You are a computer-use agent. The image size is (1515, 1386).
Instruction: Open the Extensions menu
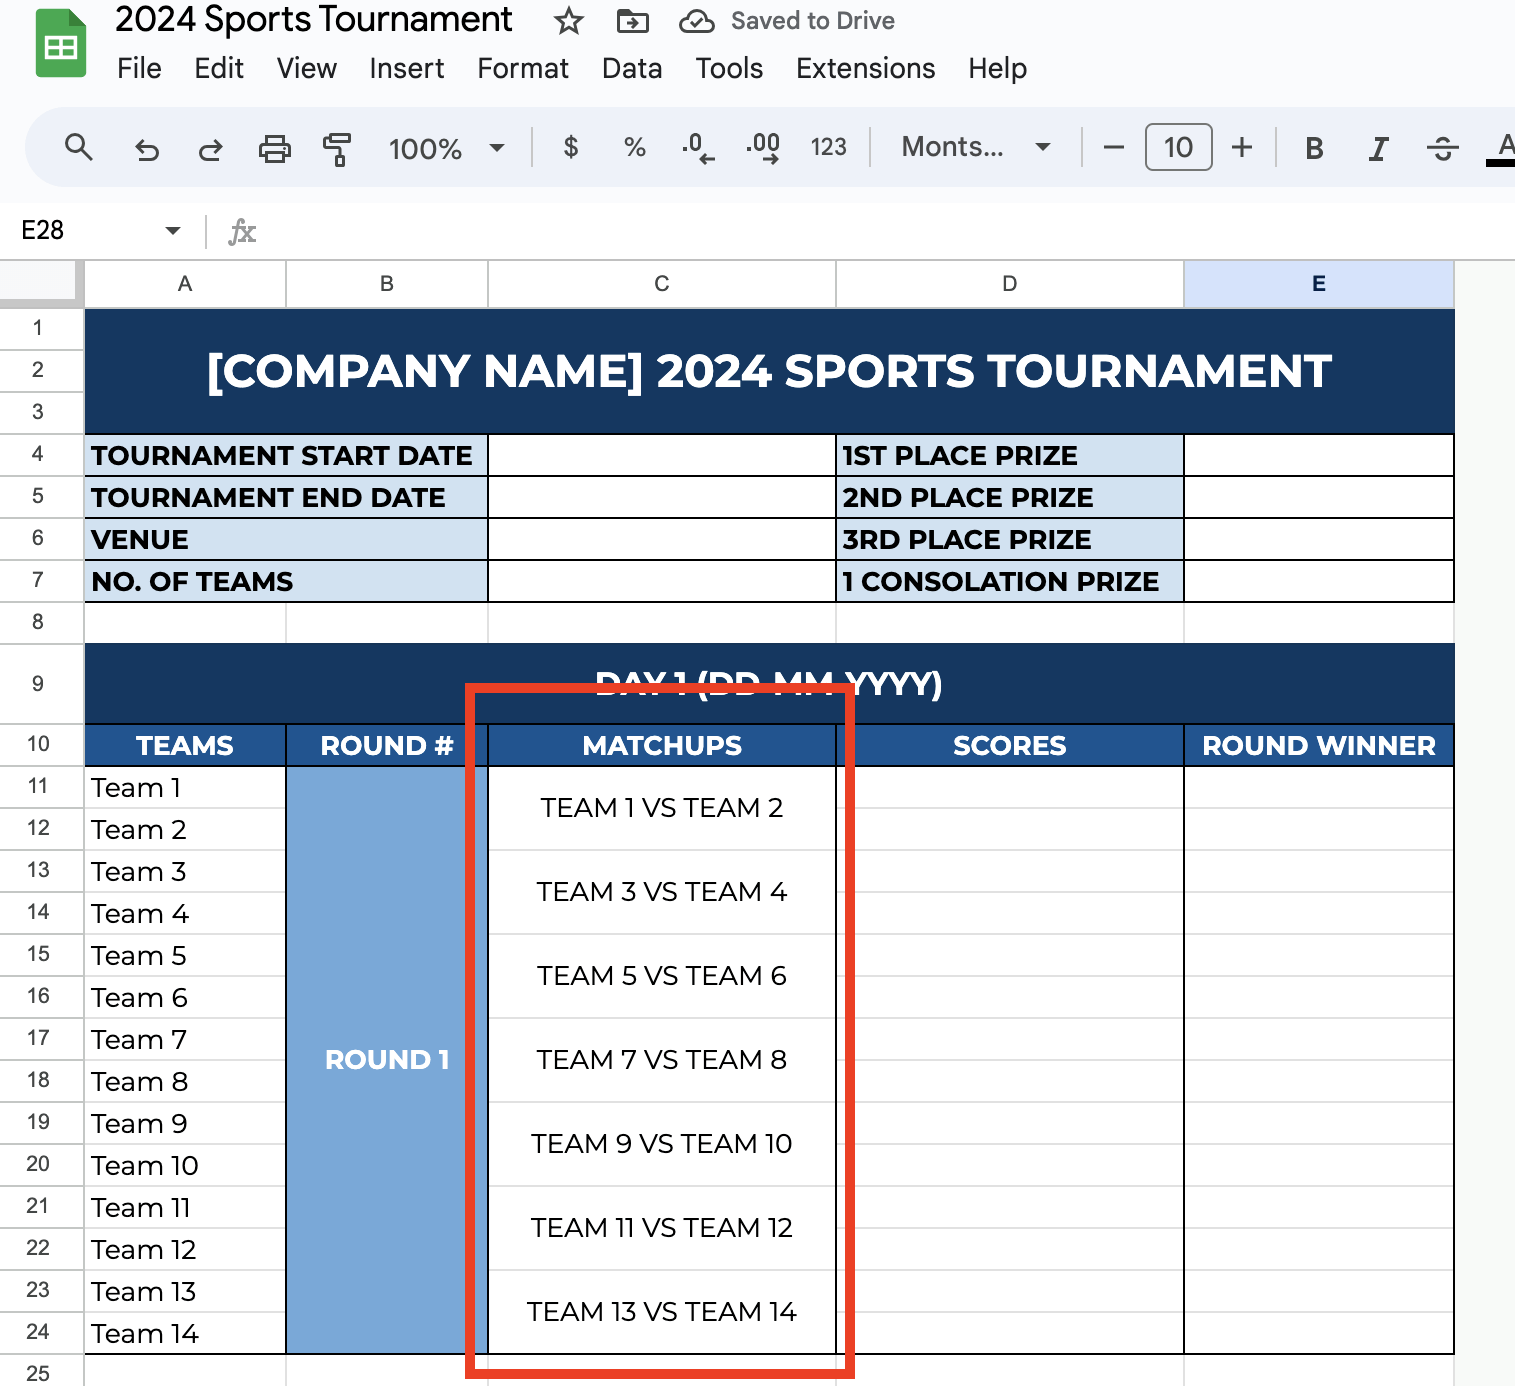point(865,68)
